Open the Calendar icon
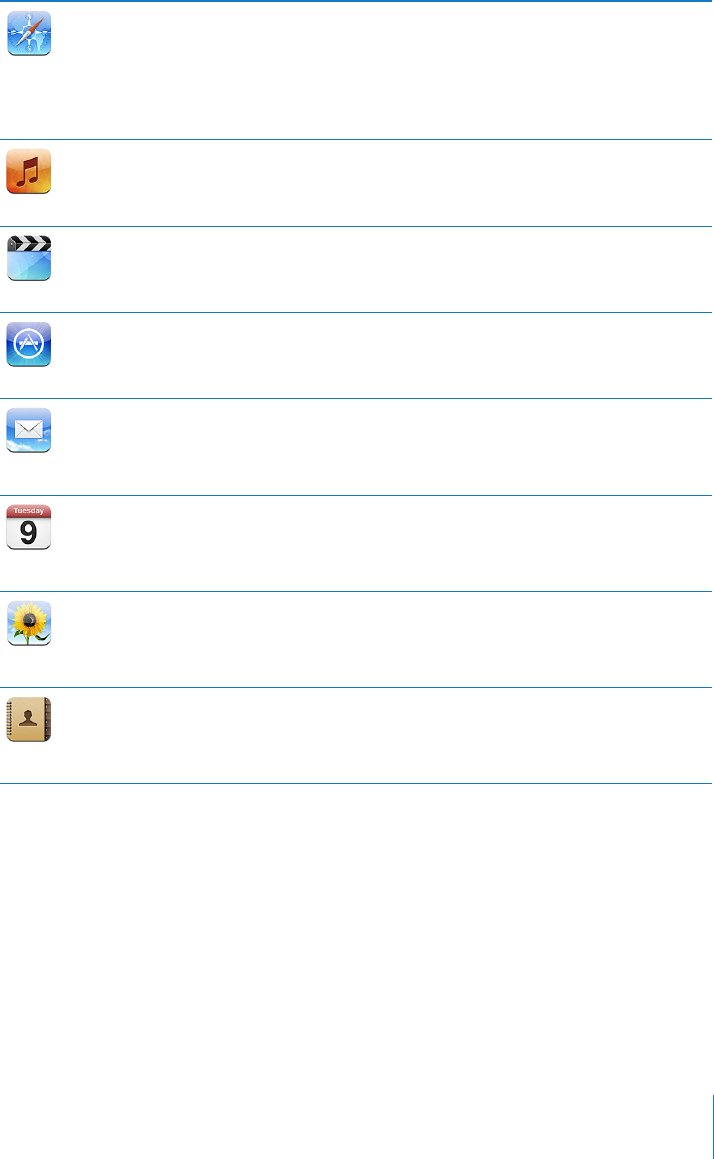The width and height of the screenshot is (714, 1159). click(x=29, y=527)
